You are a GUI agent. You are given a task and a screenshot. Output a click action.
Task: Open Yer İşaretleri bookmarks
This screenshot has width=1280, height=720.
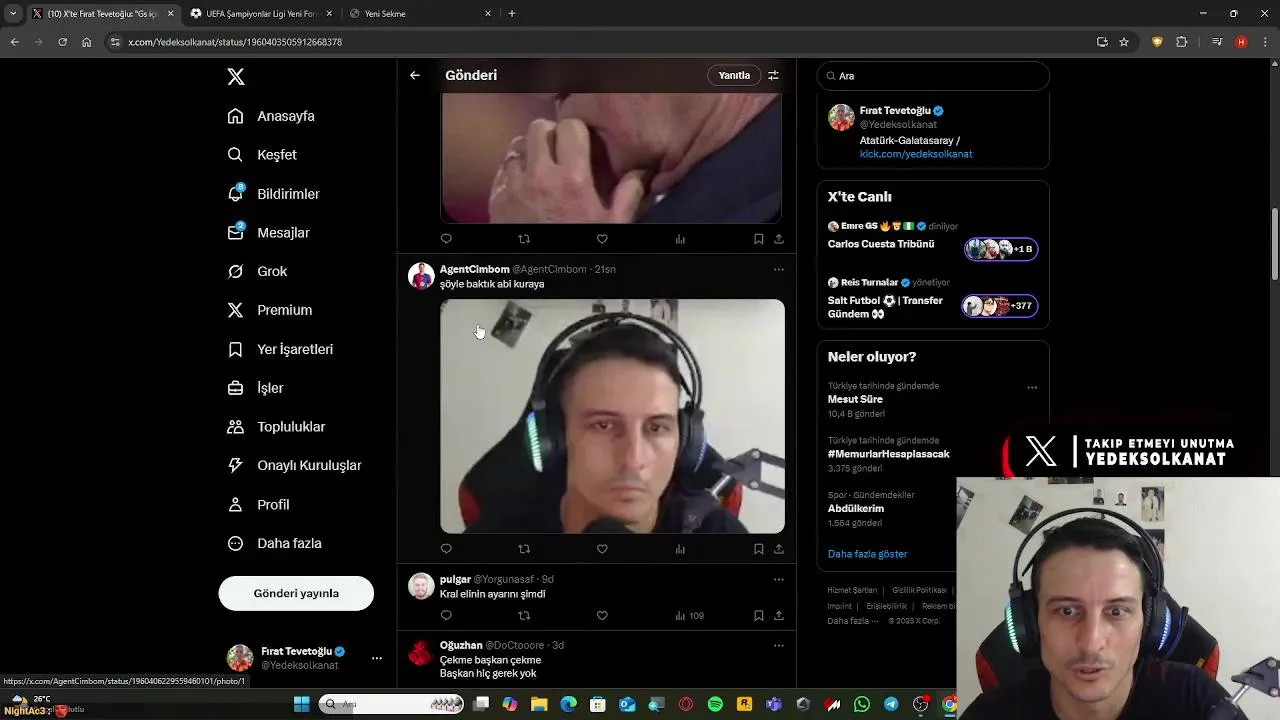click(x=280, y=349)
